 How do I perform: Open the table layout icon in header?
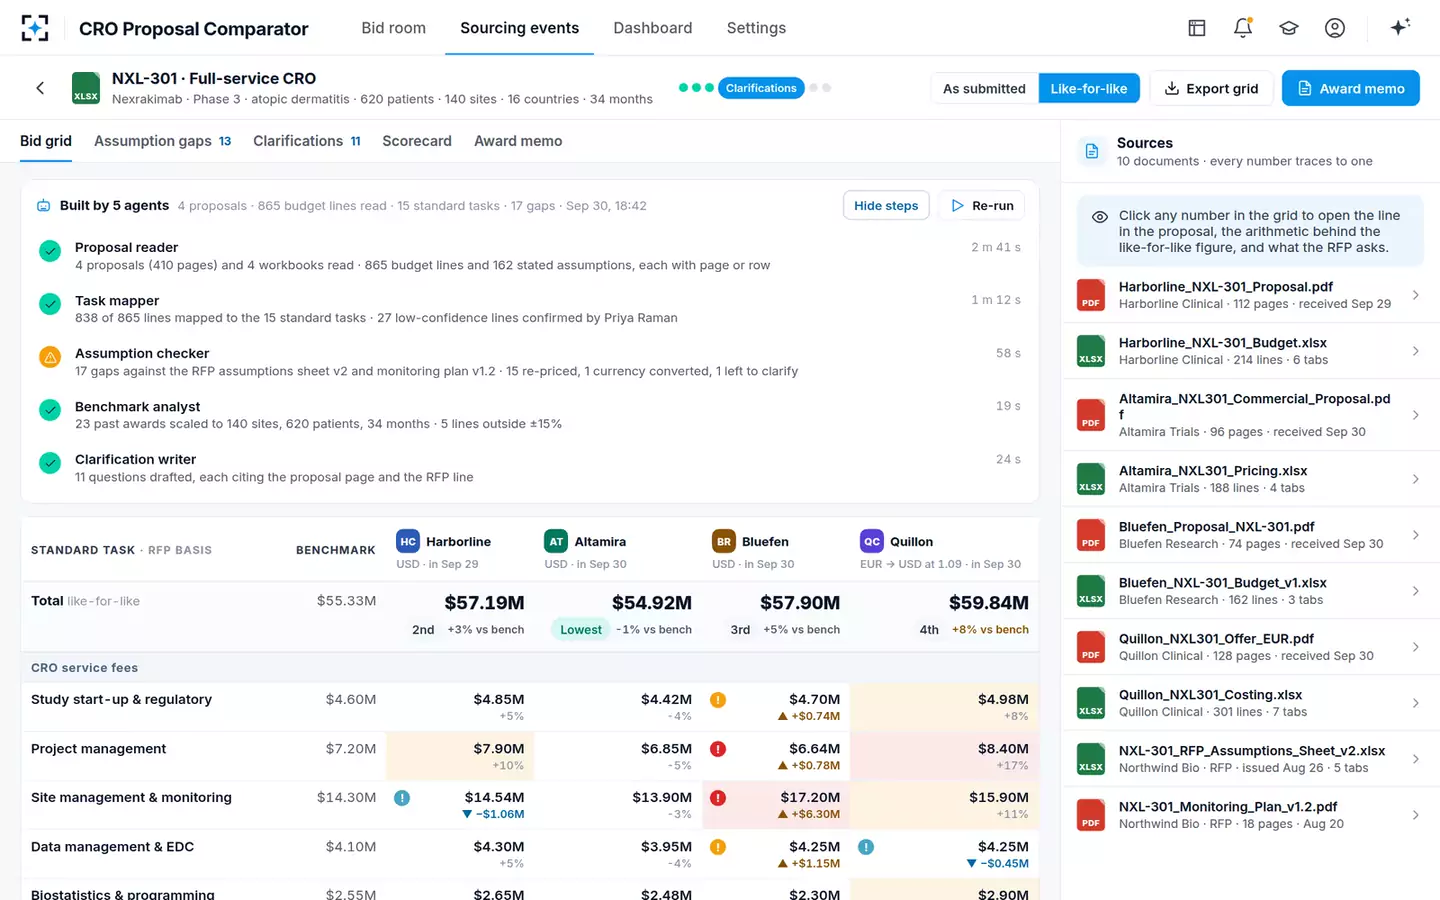(1197, 28)
